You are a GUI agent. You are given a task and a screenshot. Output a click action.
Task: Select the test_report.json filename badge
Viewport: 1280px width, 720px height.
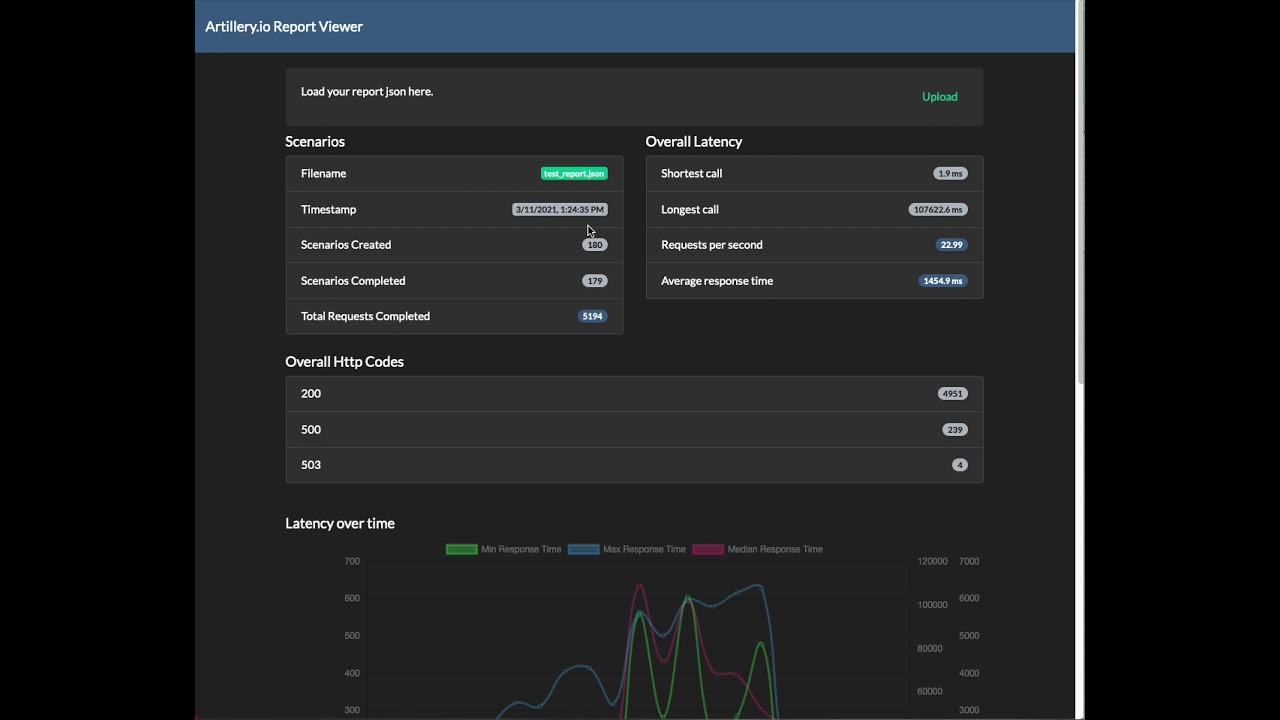[574, 174]
